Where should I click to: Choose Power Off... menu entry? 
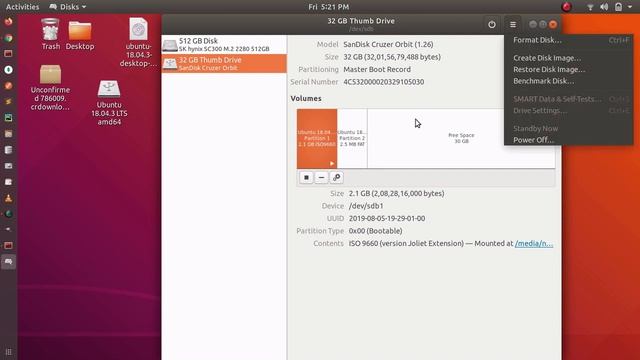click(x=569, y=140)
